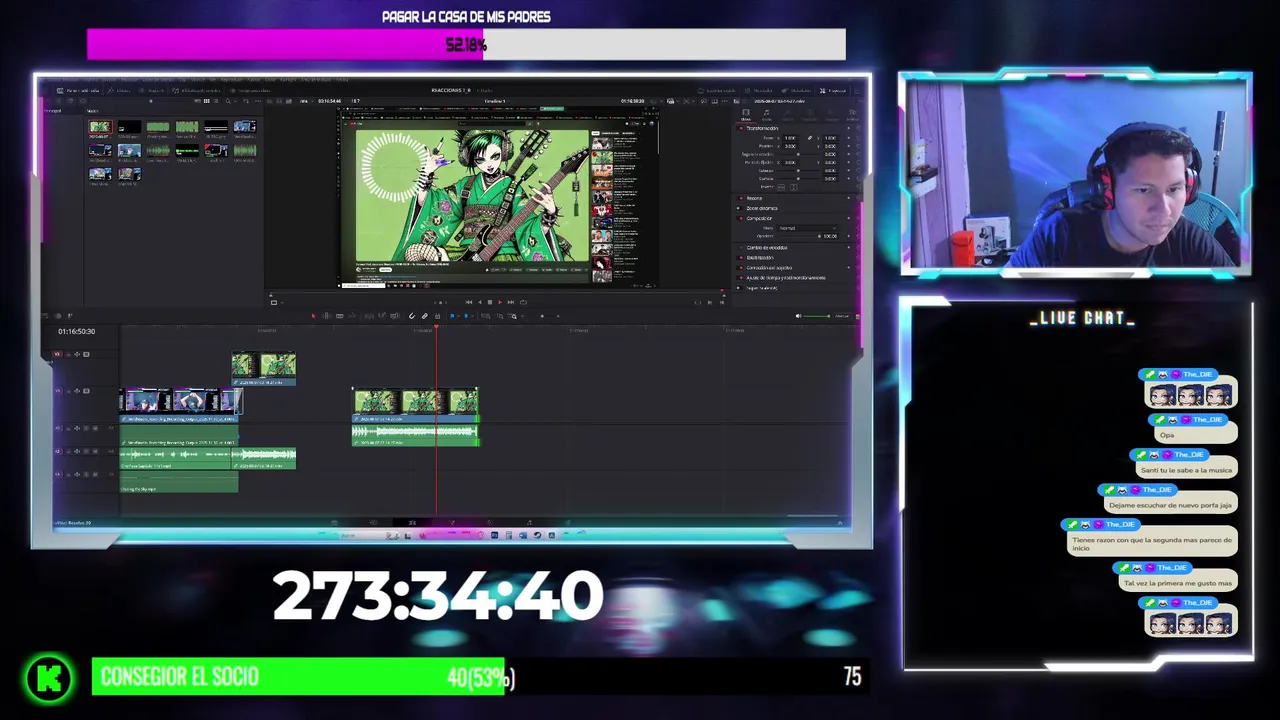Open the Timeline 1 name dropdown
The width and height of the screenshot is (1280, 720).
495,101
